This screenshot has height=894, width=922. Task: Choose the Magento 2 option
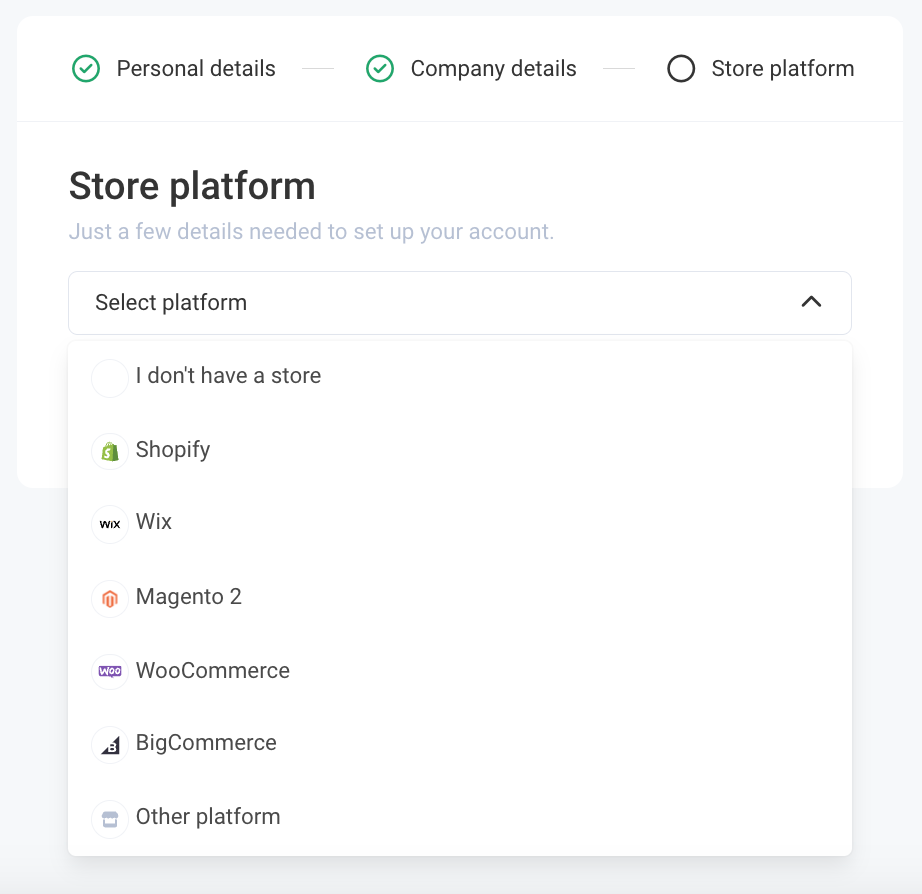pos(460,597)
